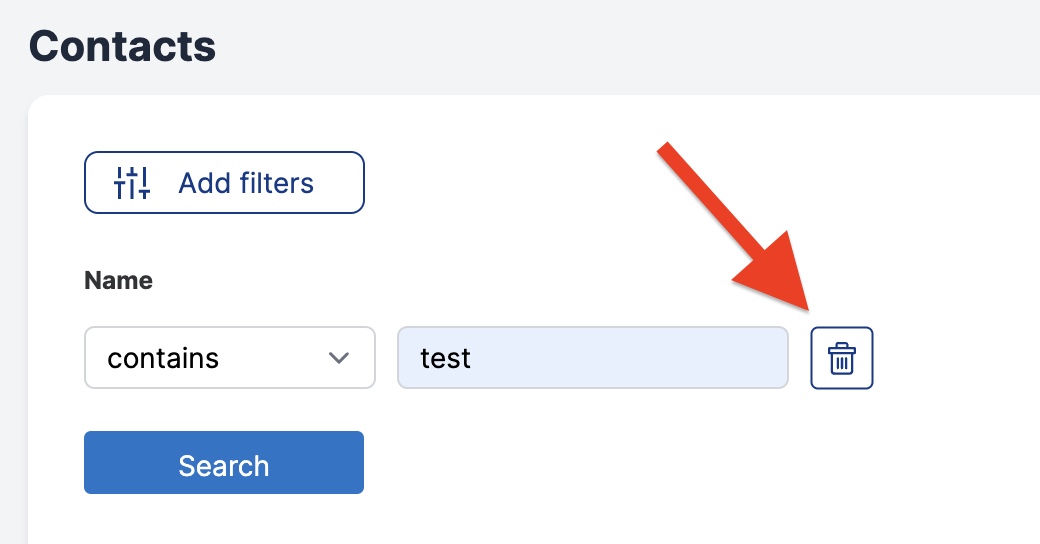Focus the Name field containing 'test'
This screenshot has width=1040, height=544.
pos(592,358)
